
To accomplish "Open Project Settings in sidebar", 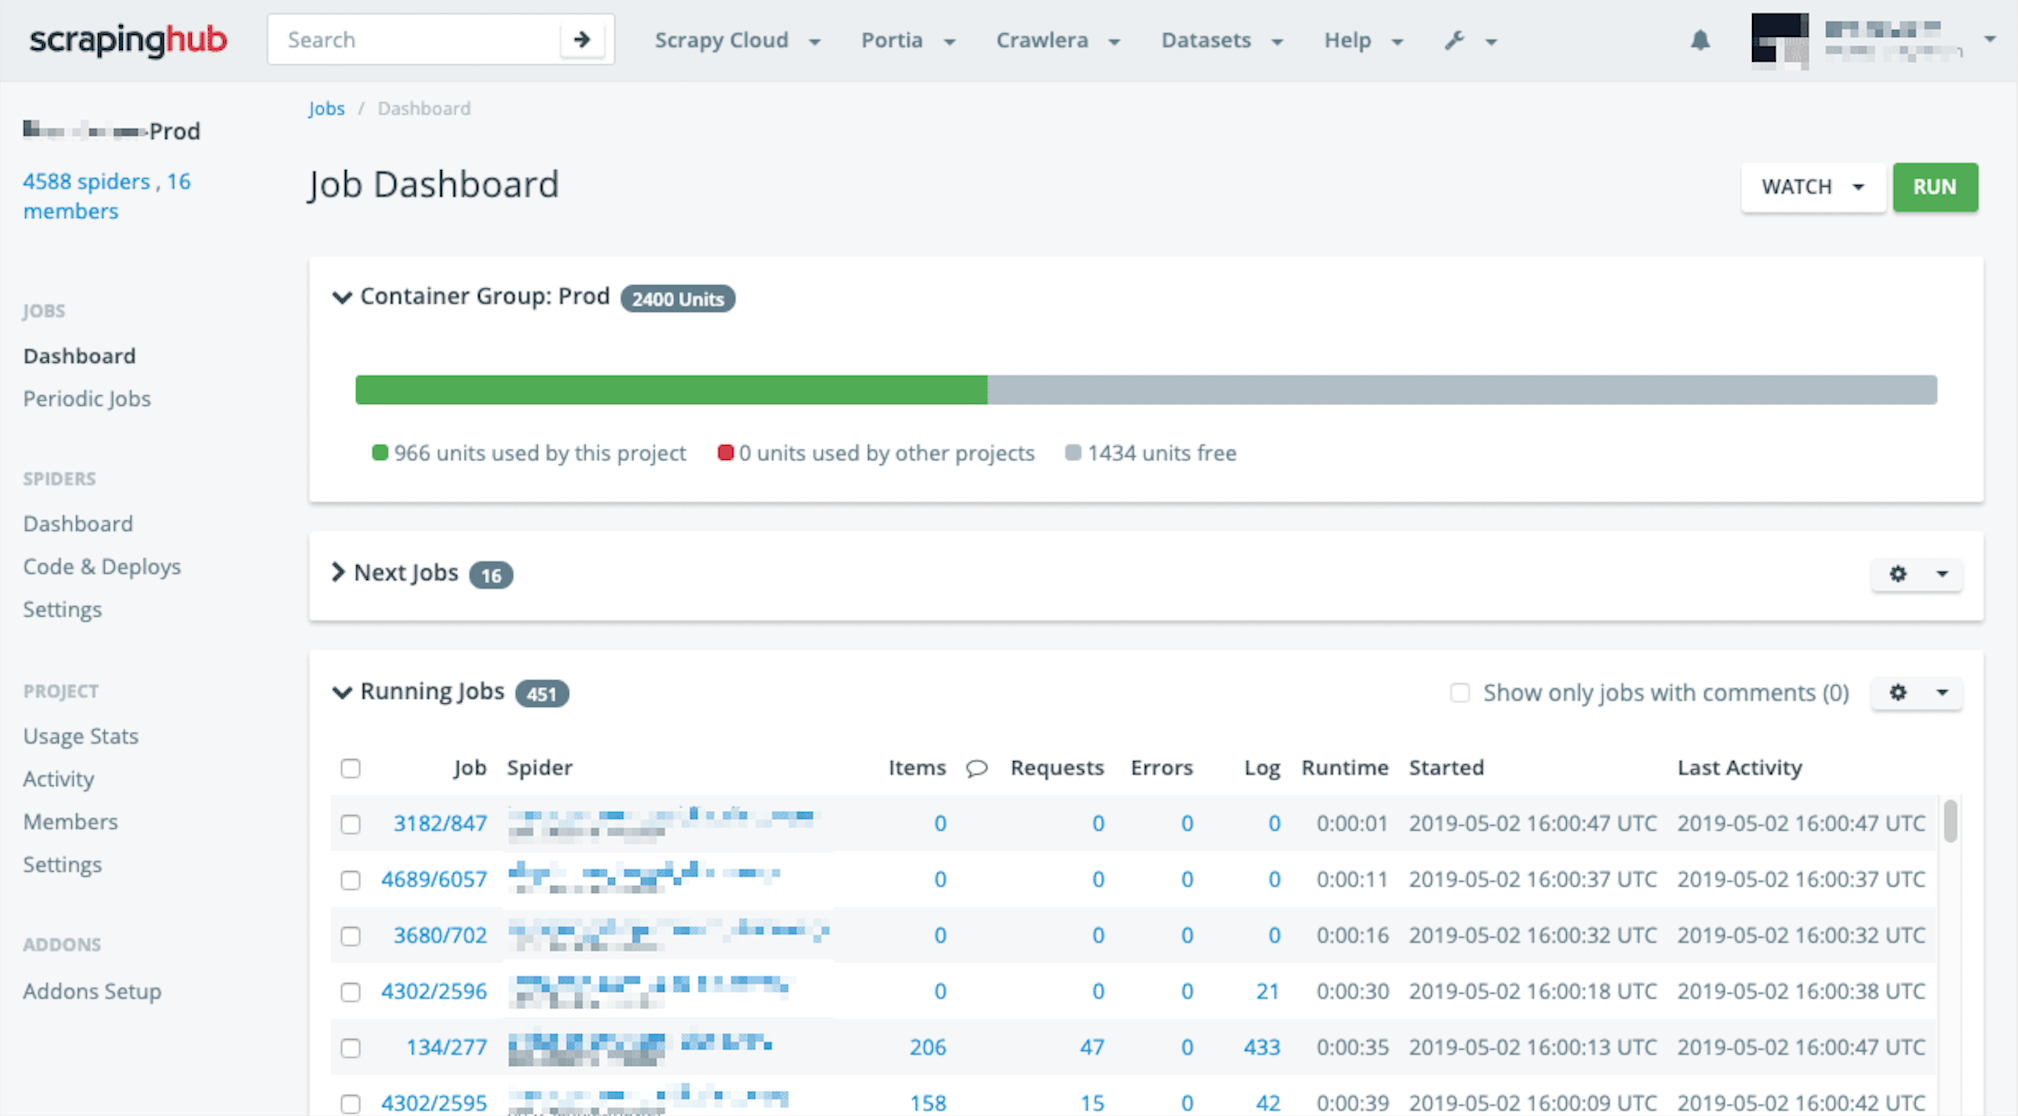I will tap(62, 864).
